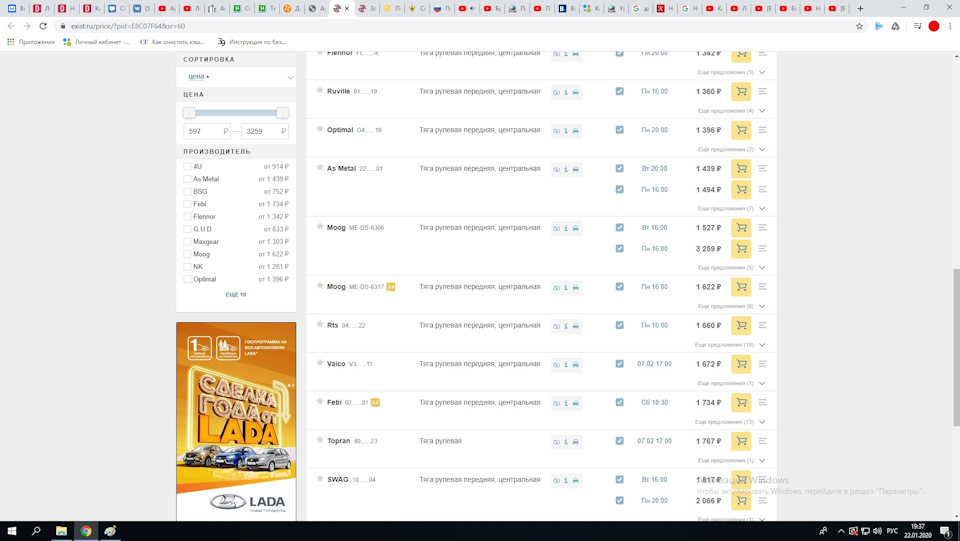
Task: Toggle As Metal manufacturer filter
Action: pos(187,179)
